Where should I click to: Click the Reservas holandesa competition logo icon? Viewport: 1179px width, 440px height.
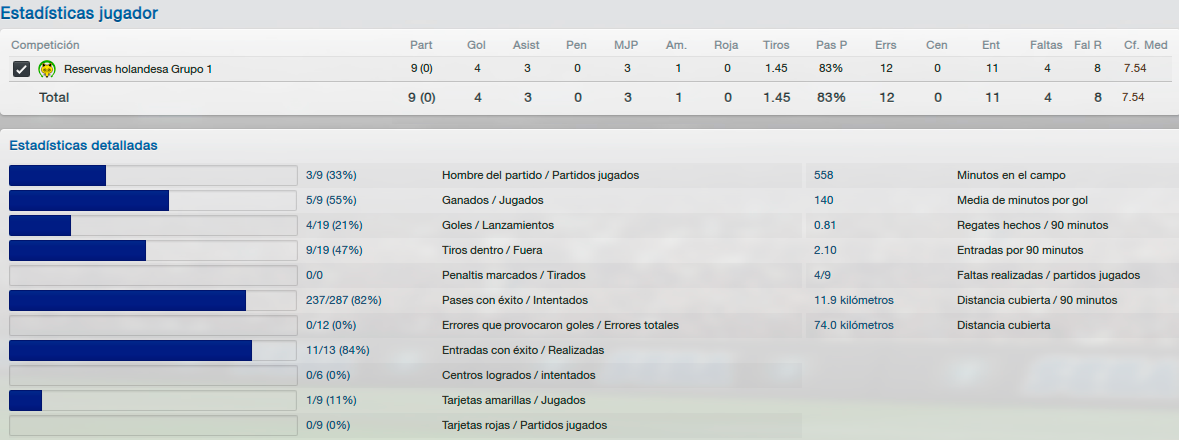point(47,69)
